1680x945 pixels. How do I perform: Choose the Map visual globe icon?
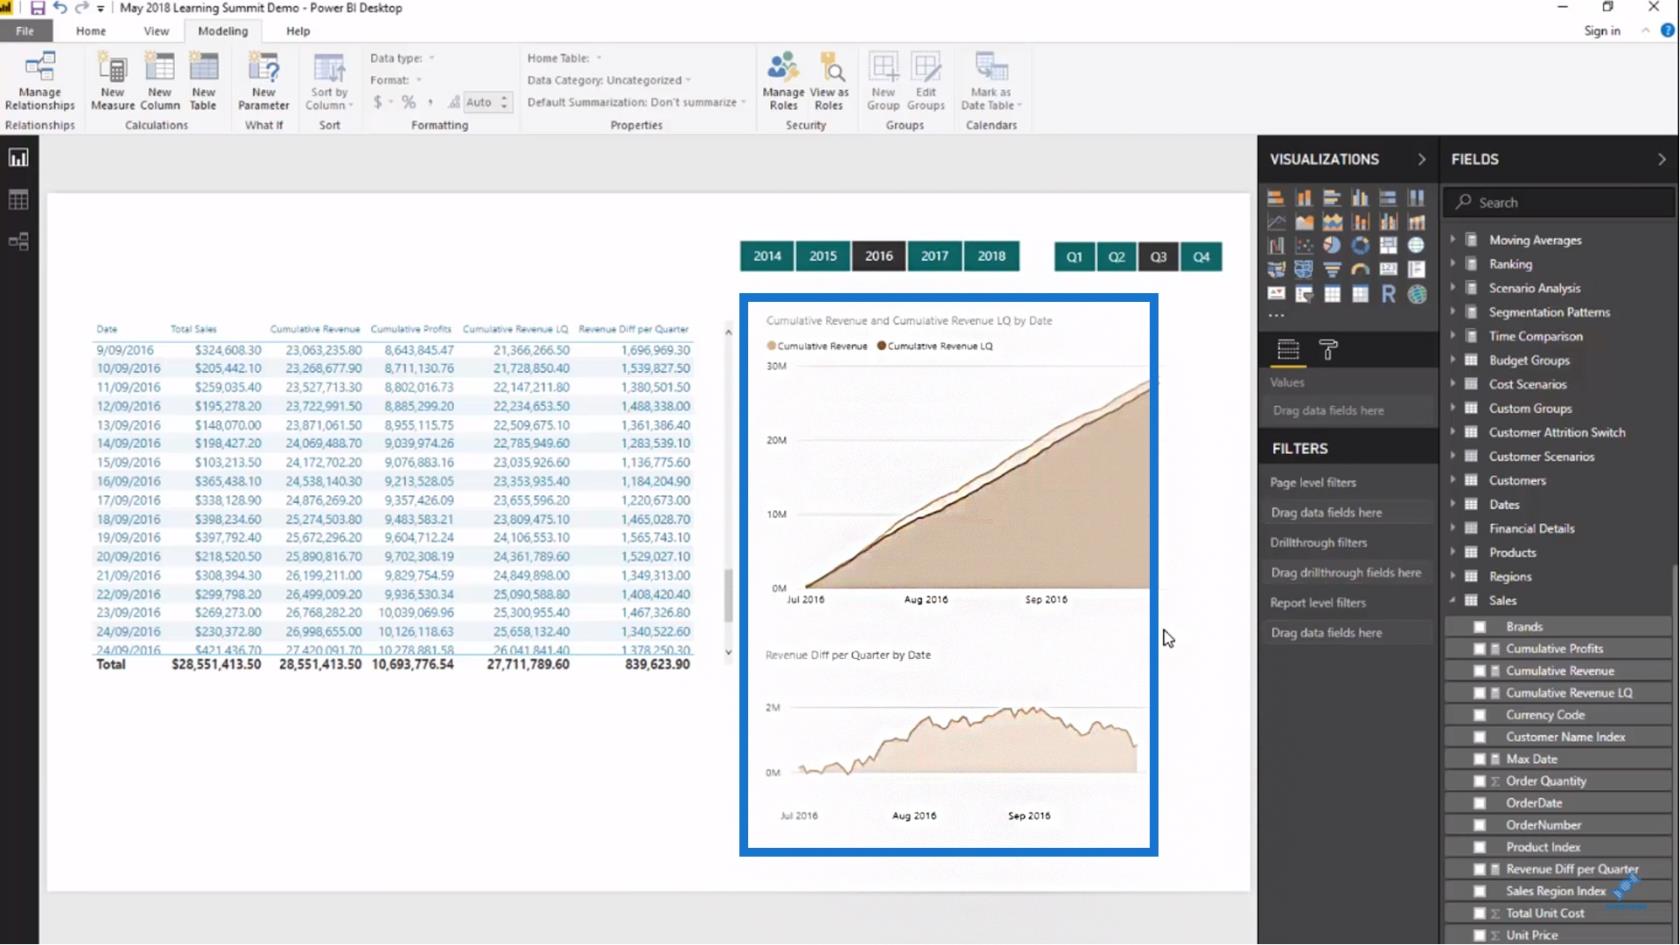coord(1416,245)
